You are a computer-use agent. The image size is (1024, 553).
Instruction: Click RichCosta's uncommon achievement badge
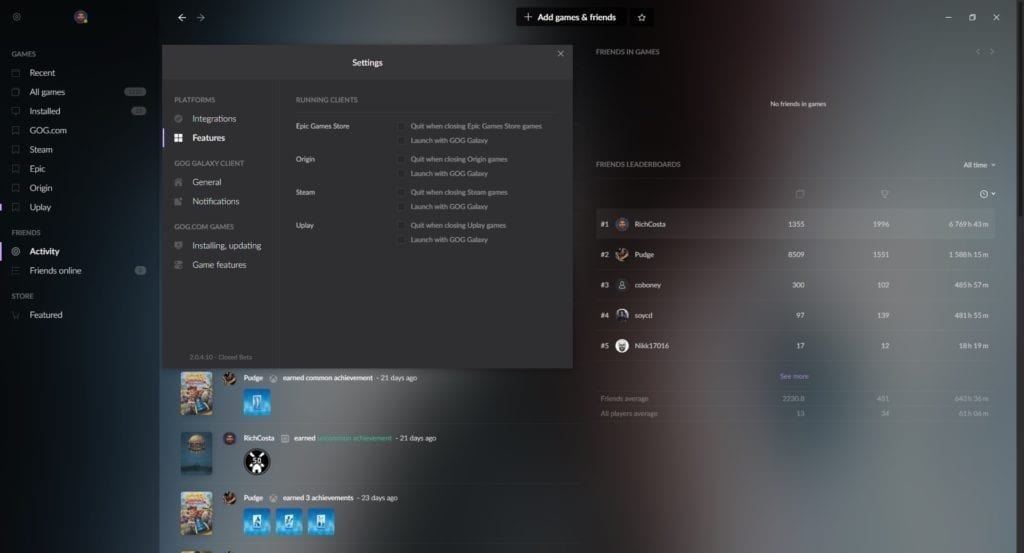pos(257,462)
